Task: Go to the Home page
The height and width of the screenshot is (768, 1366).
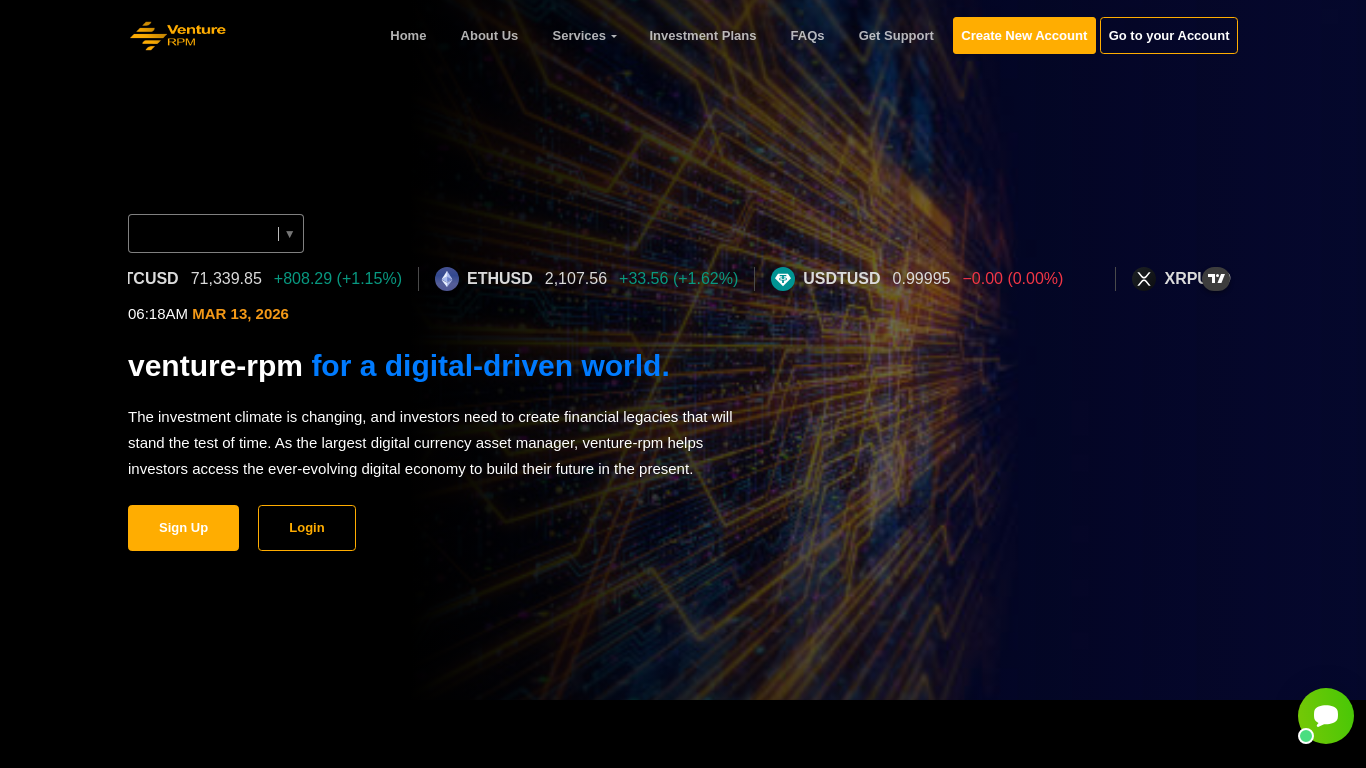Action: (408, 35)
